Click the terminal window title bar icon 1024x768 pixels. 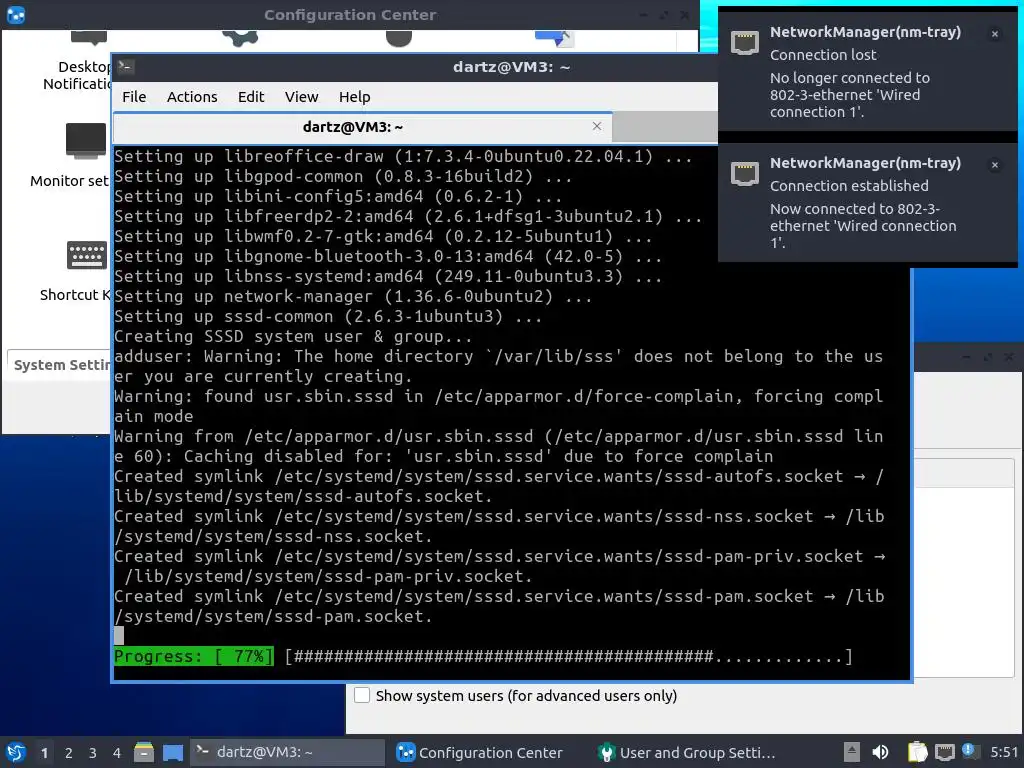point(126,67)
